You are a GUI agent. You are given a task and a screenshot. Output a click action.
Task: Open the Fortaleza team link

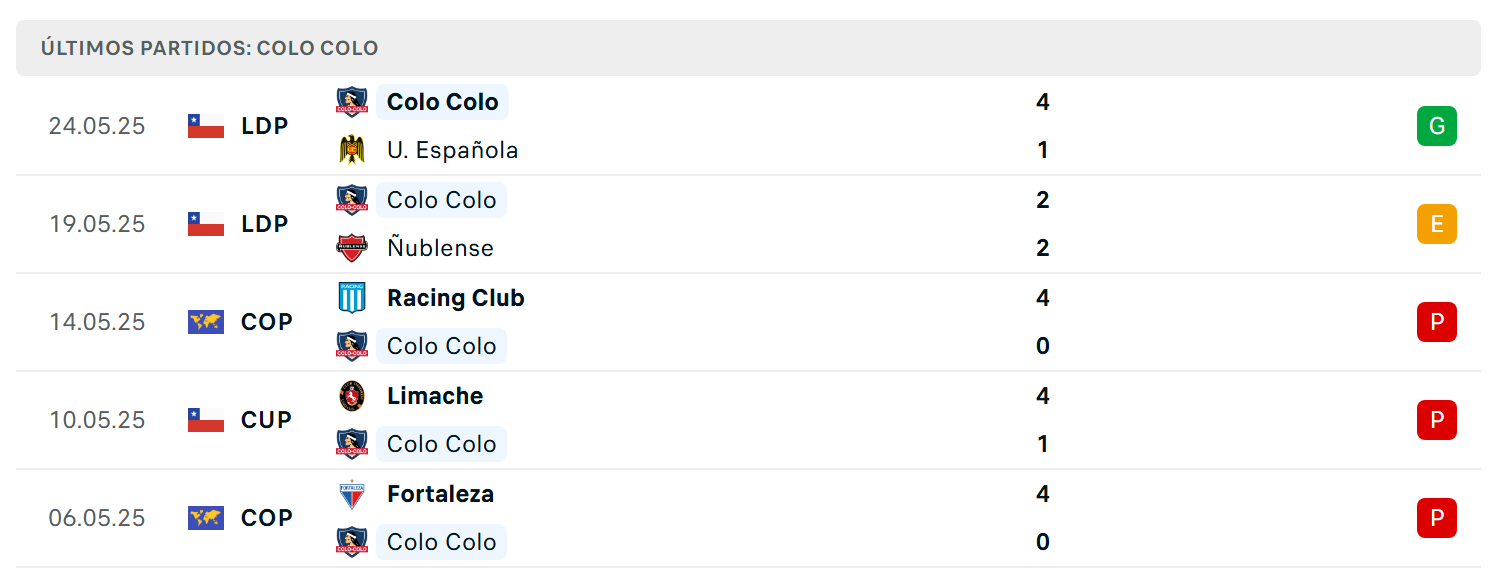[x=440, y=494]
